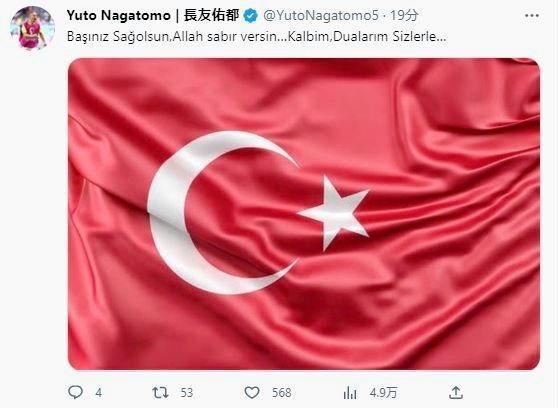Retweet the post using the retweet icon
This screenshot has width=558, height=408.
(160, 392)
